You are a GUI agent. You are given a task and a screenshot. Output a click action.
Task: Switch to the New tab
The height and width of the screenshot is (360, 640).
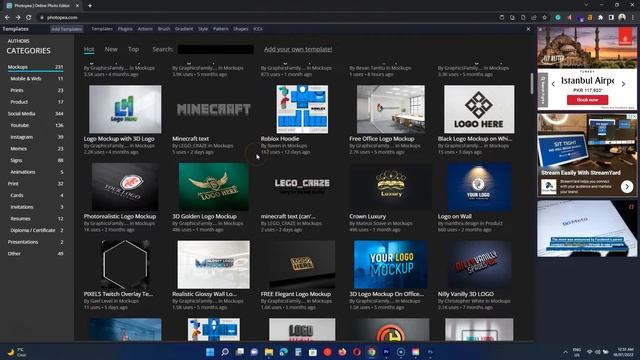111,49
